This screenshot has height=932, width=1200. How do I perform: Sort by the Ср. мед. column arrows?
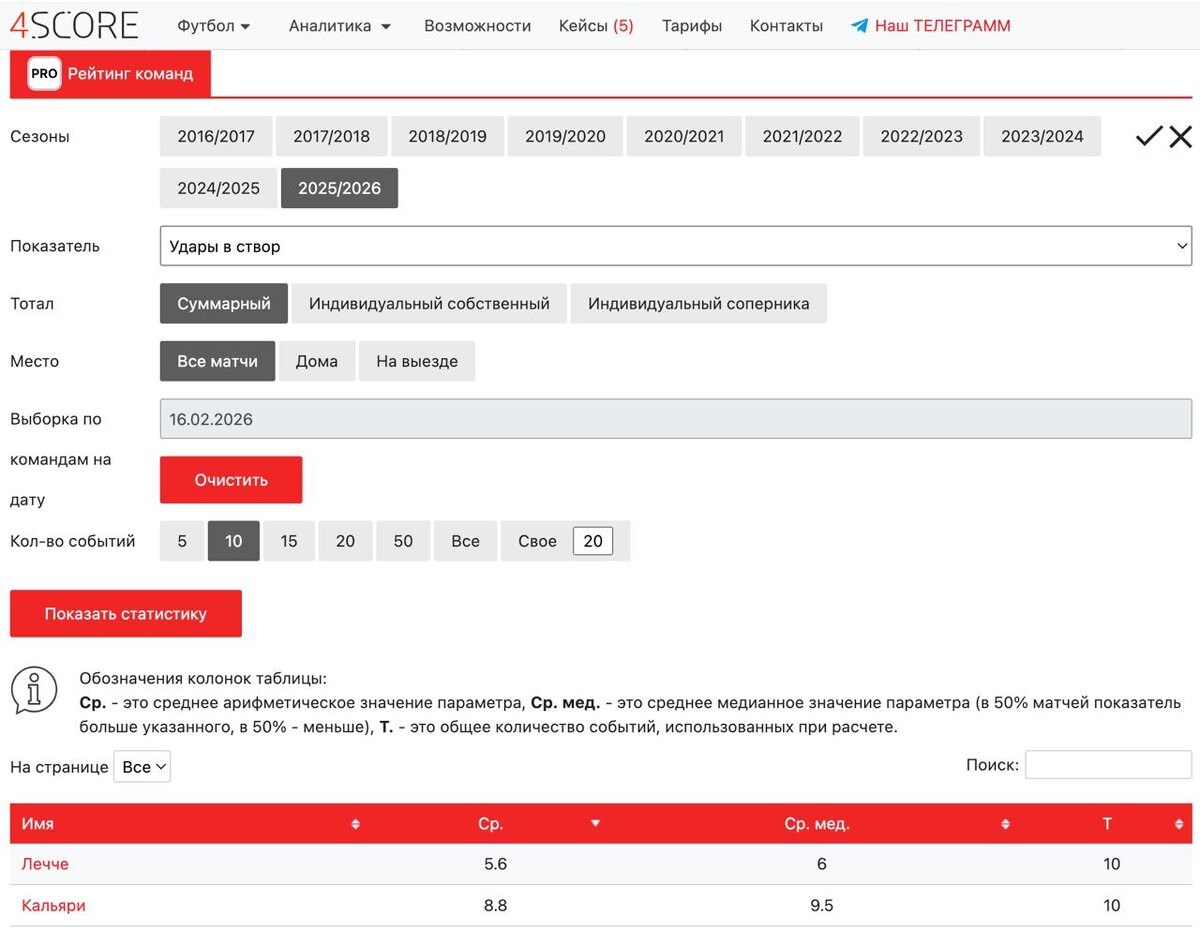(x=1005, y=824)
